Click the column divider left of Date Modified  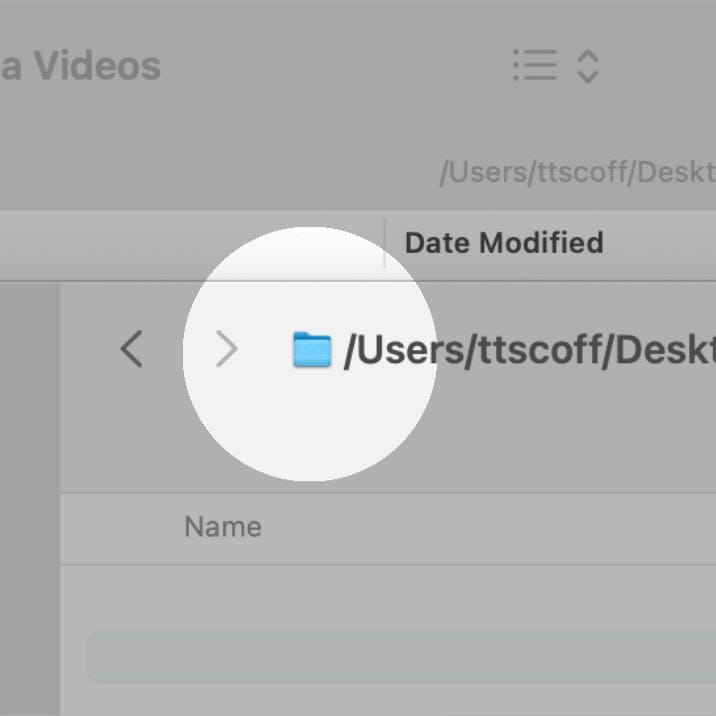[385, 243]
